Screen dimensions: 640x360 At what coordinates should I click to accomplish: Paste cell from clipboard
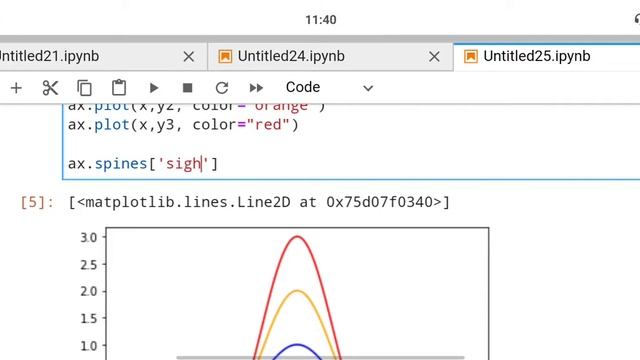[x=119, y=87]
